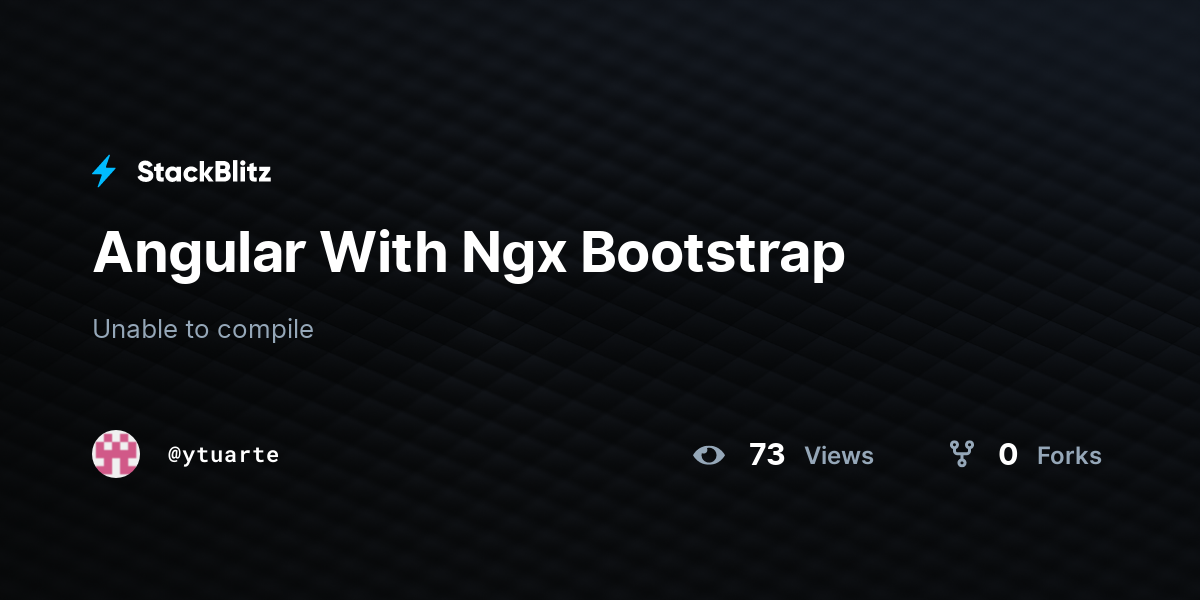Viewport: 1200px width, 600px height.
Task: Click the Views label
Action: (x=839, y=456)
